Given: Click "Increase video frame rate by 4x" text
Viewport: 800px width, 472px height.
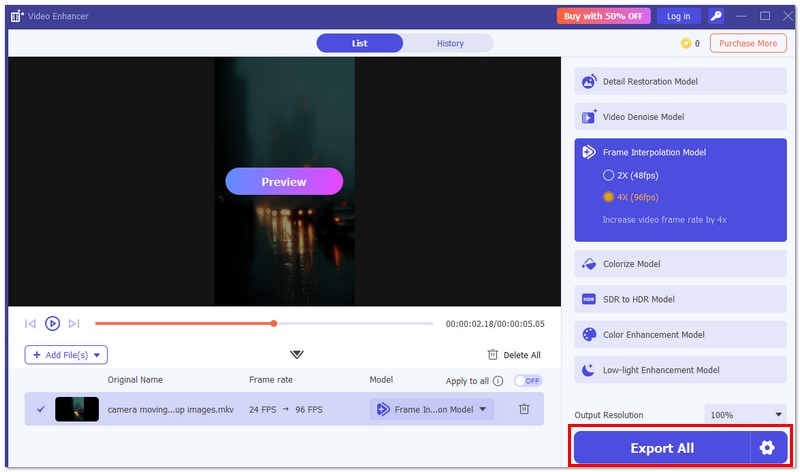Looking at the screenshot, I should 664,220.
